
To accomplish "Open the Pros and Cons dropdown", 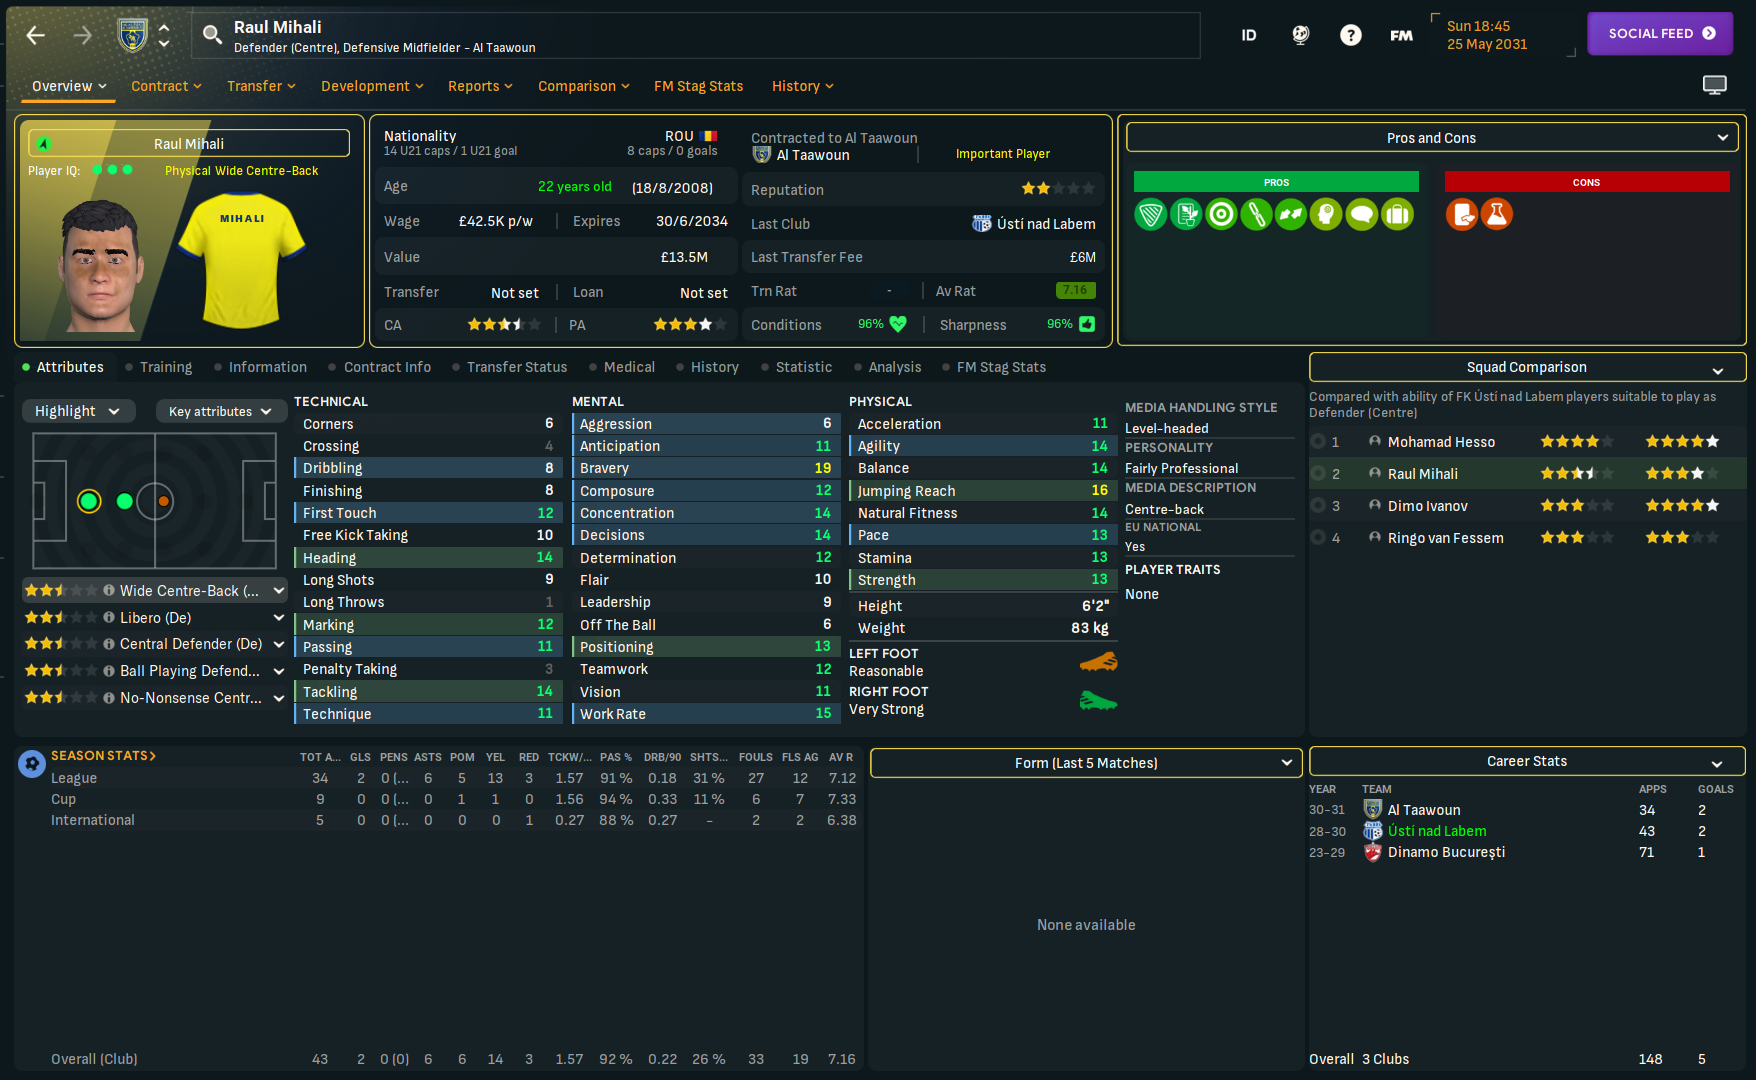I will tap(1431, 138).
